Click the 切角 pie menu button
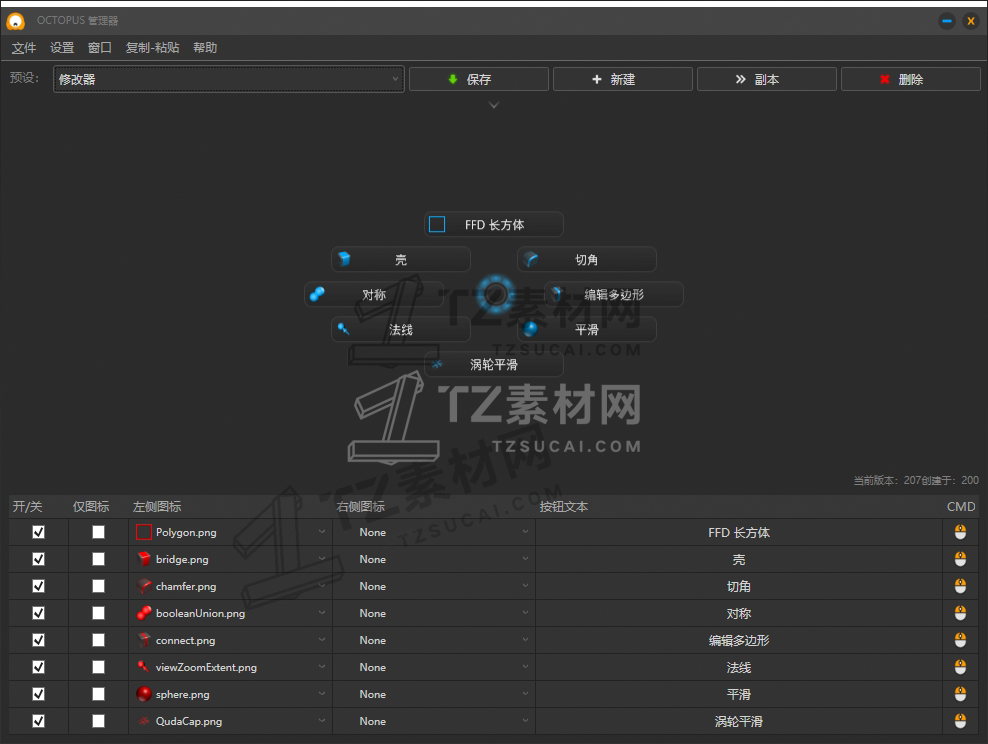The width and height of the screenshot is (988, 744). click(587, 260)
